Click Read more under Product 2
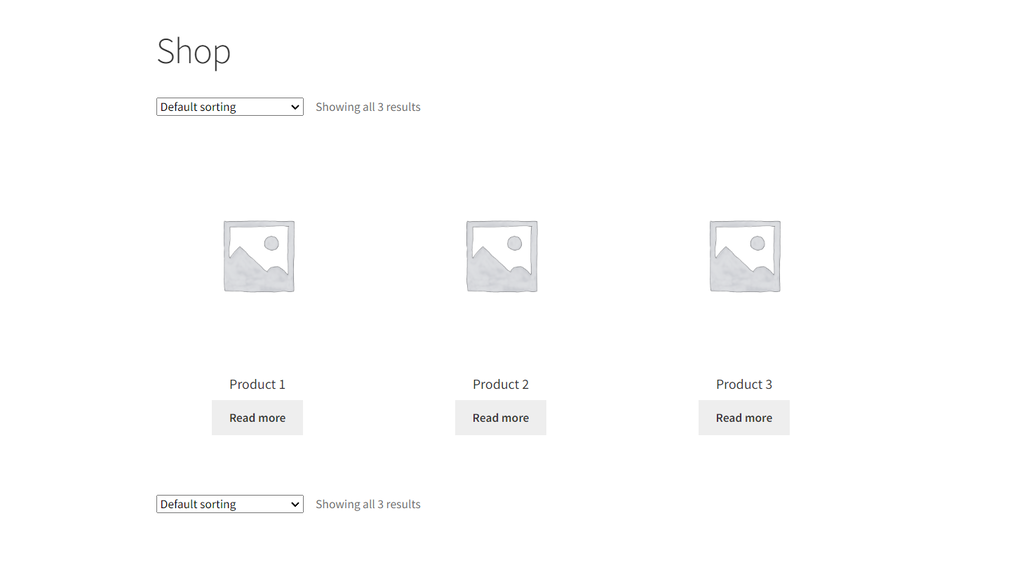The image size is (1024, 584). coord(501,417)
